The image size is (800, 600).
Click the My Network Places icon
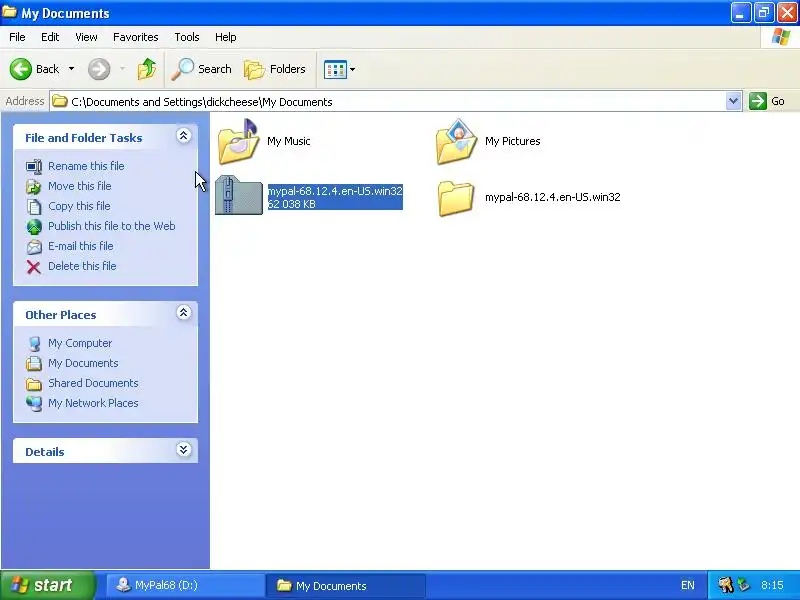click(34, 404)
